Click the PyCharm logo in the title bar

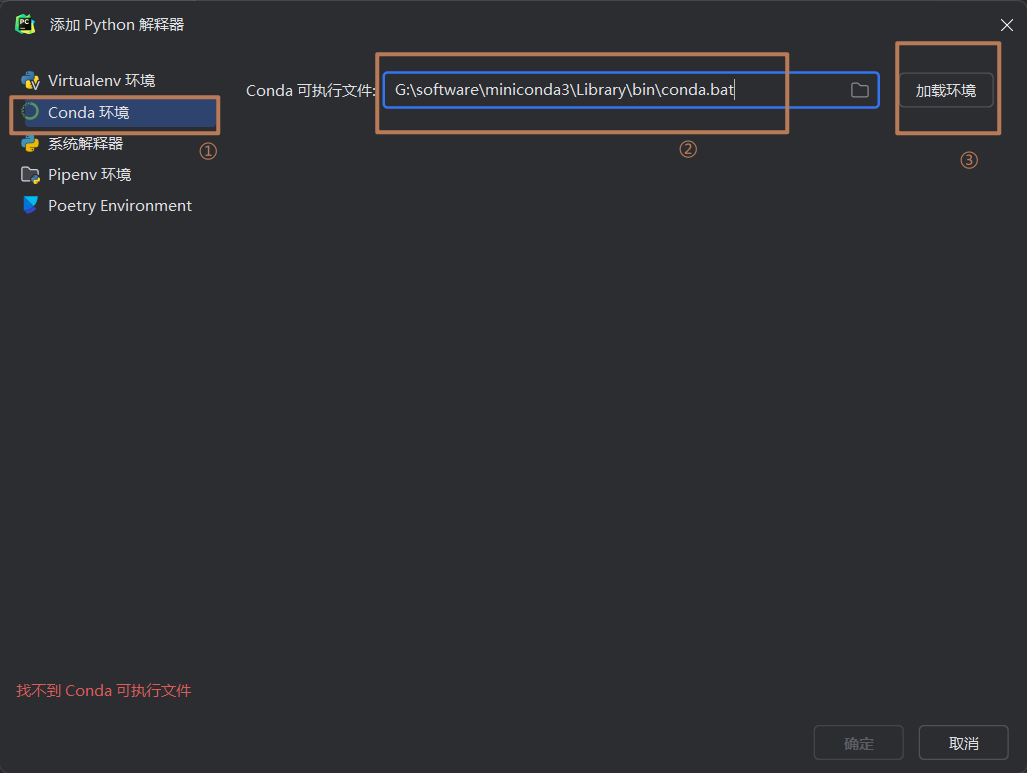(25, 24)
